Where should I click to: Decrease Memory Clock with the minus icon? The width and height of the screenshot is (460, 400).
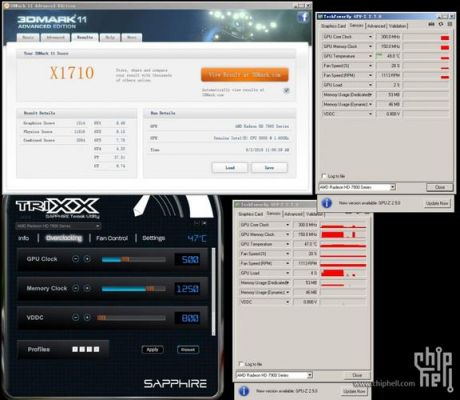(76, 288)
